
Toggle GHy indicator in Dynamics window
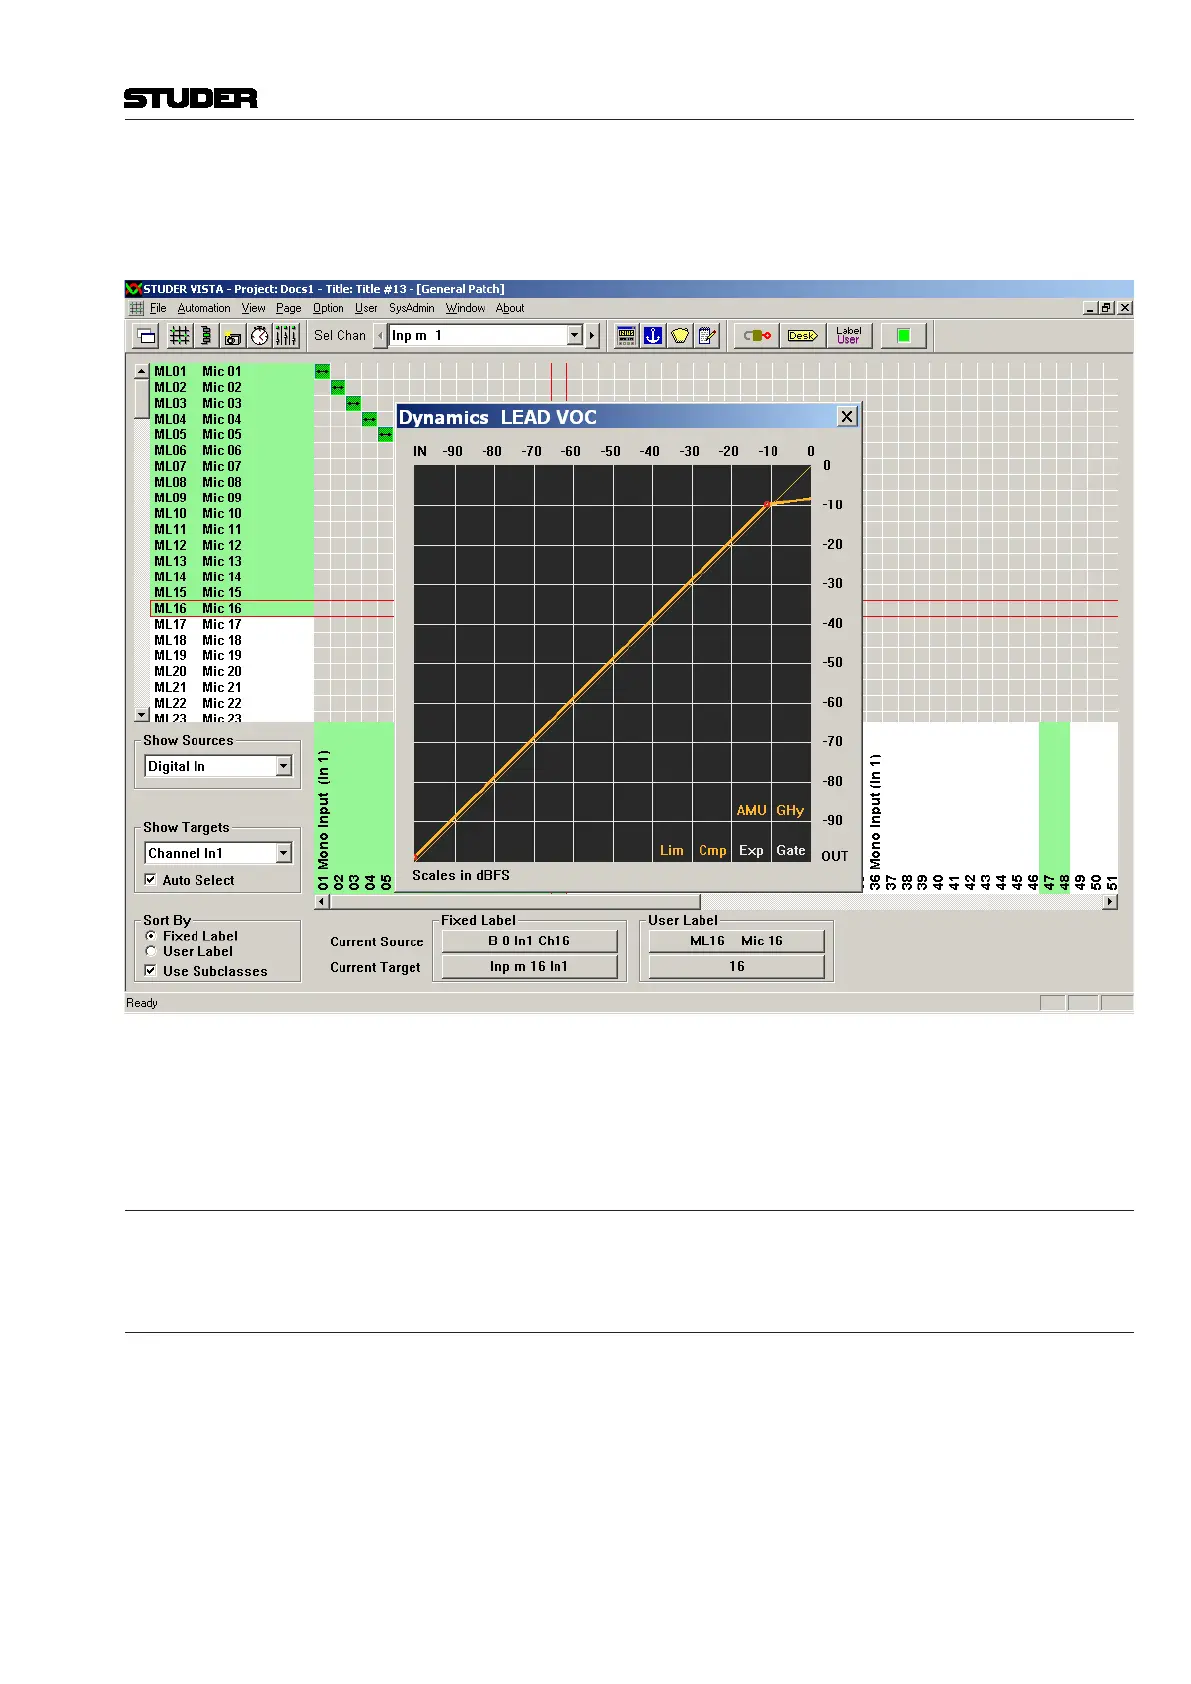click(790, 811)
